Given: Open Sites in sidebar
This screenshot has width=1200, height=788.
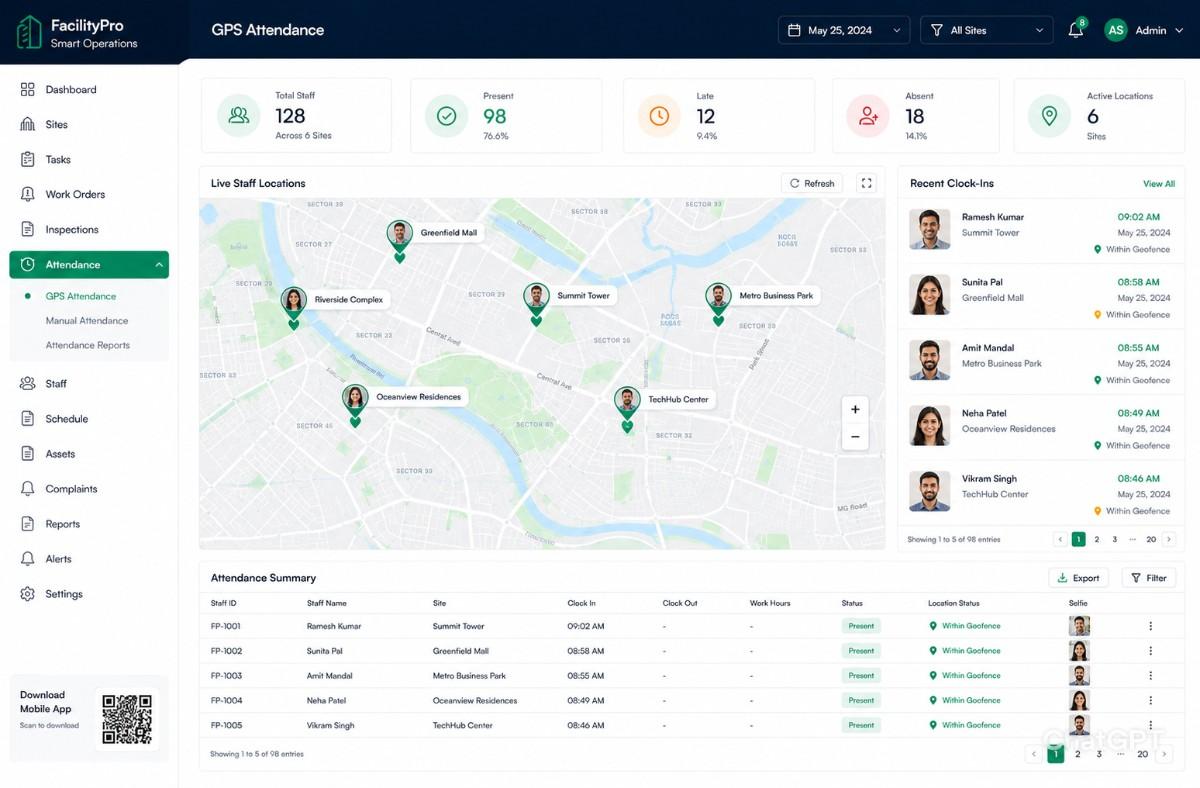Looking at the screenshot, I should [57, 125].
